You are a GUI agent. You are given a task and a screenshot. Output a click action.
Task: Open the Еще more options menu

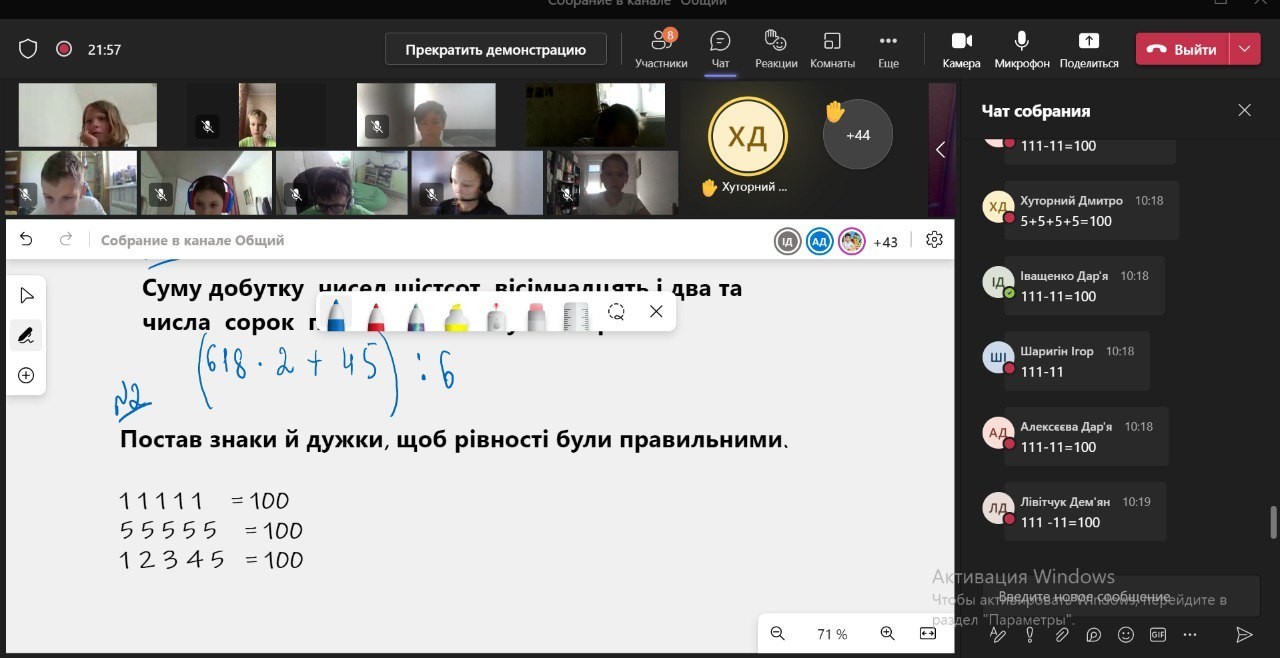pos(888,49)
